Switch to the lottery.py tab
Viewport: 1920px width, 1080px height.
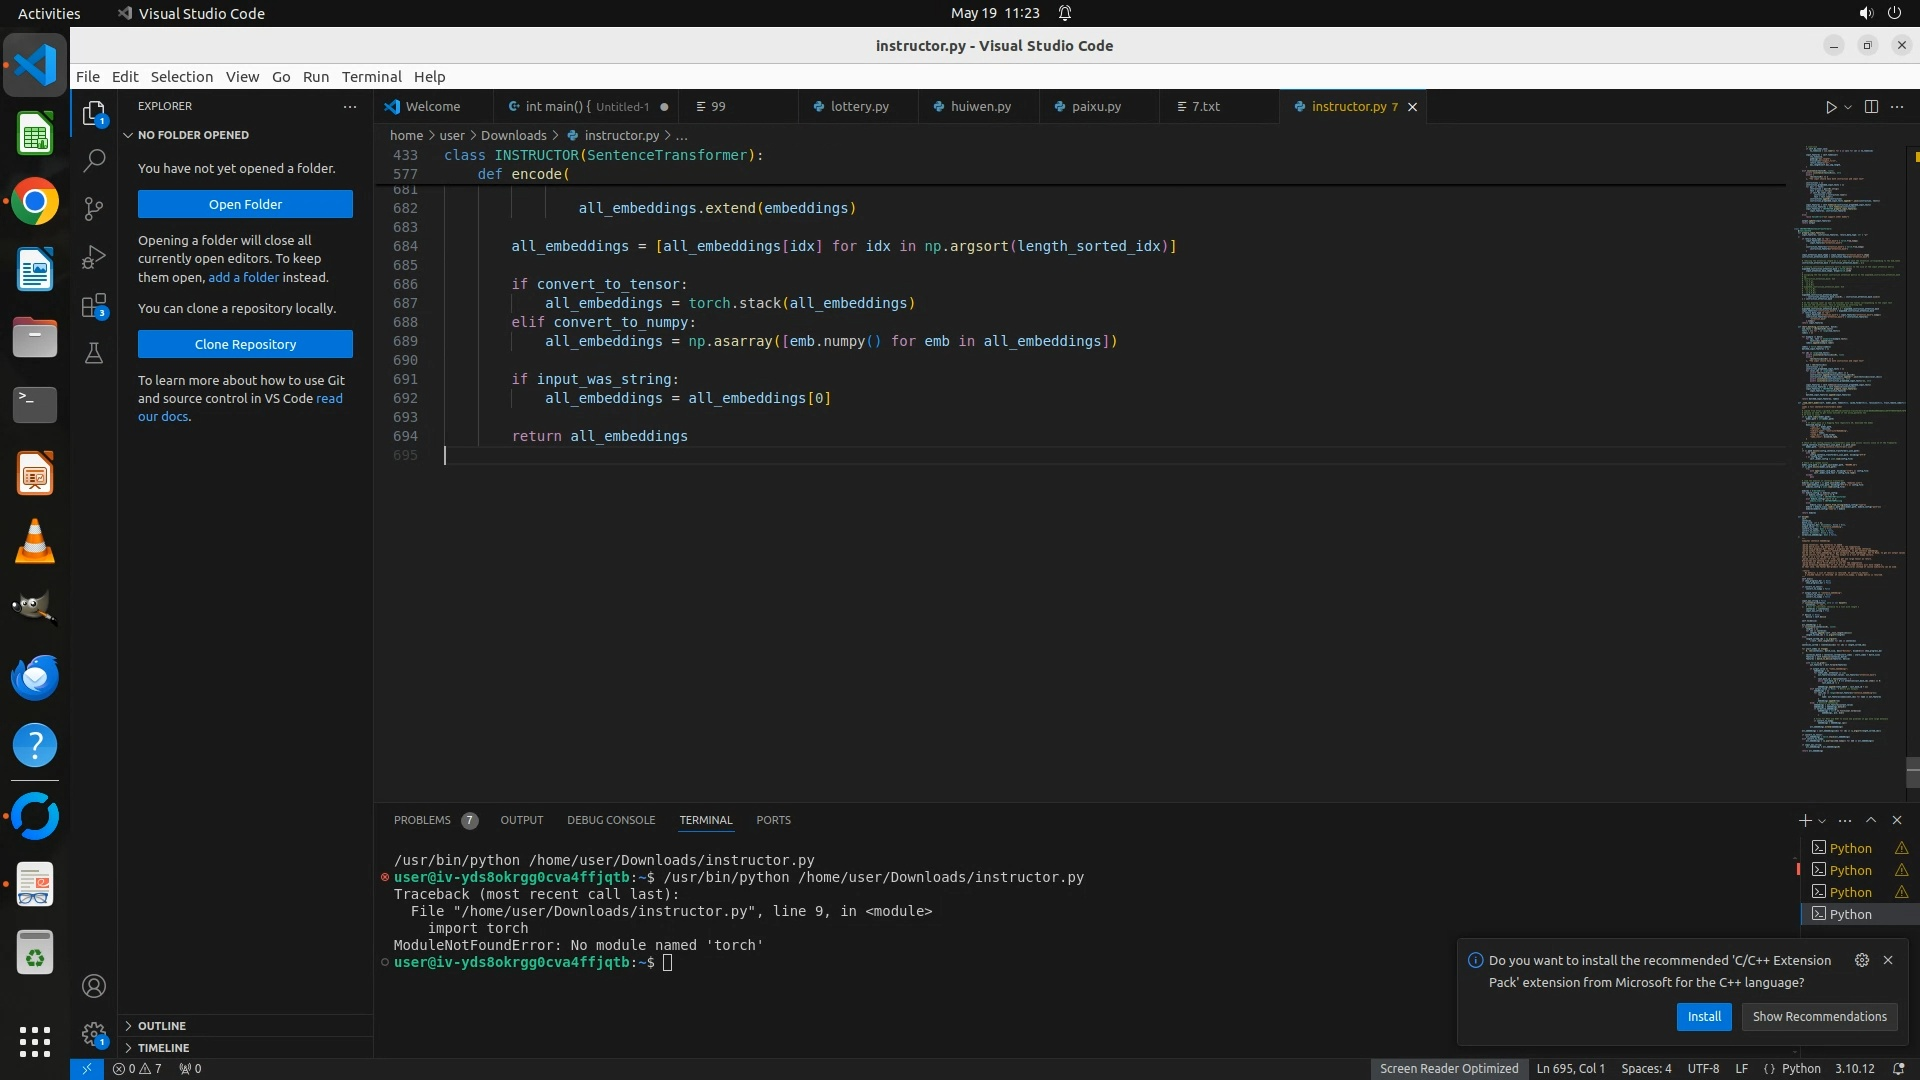(859, 107)
